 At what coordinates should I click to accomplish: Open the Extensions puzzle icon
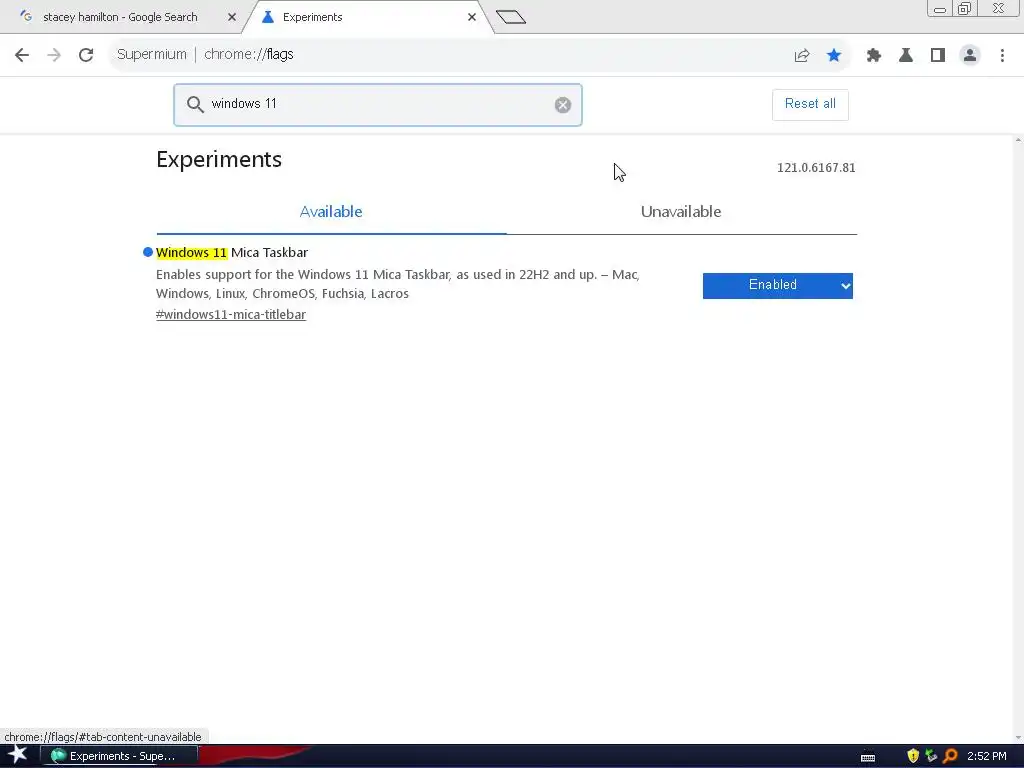tap(874, 56)
